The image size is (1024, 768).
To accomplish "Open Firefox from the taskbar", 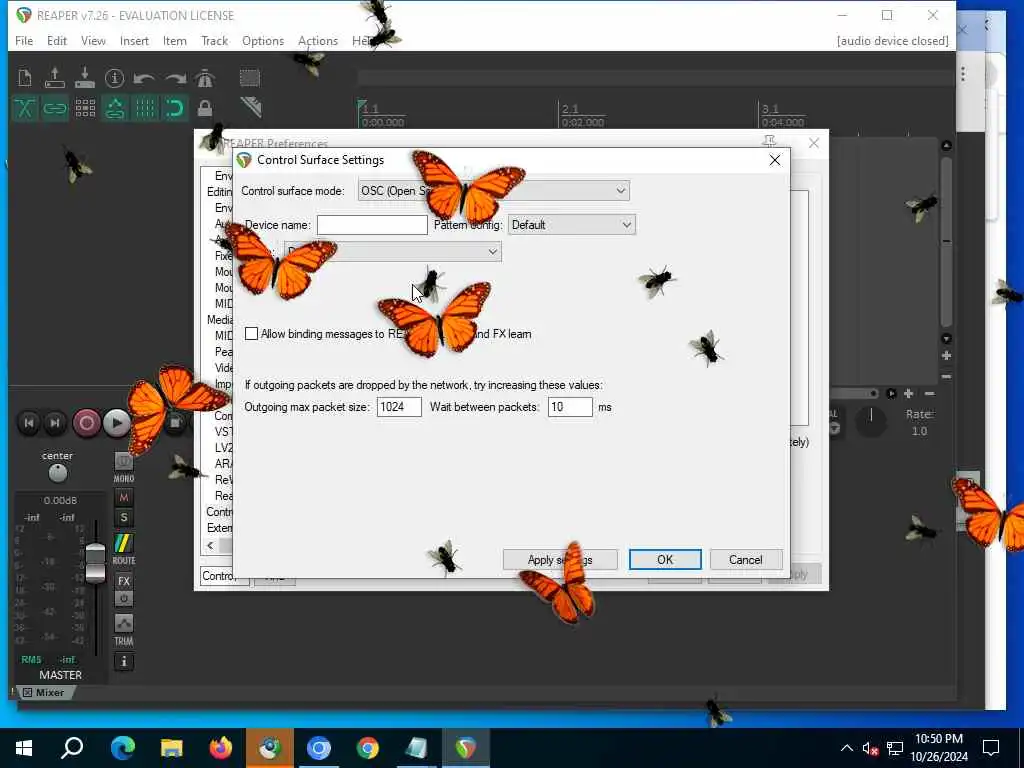I will (x=221, y=747).
